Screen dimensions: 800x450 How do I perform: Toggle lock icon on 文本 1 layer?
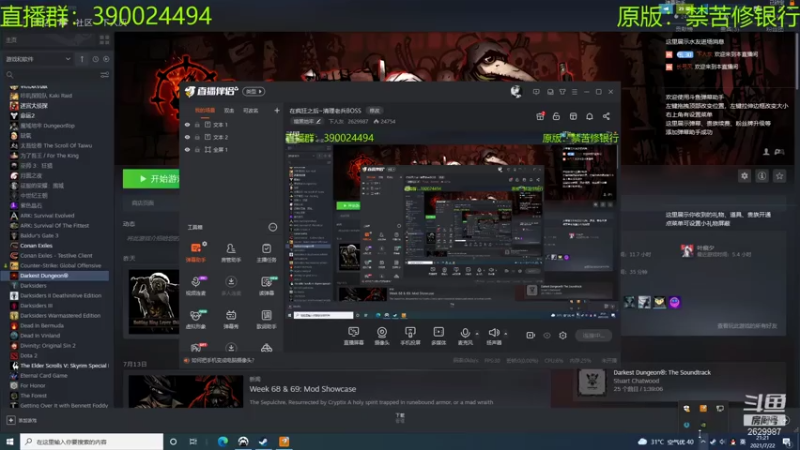pyautogui.click(x=197, y=125)
